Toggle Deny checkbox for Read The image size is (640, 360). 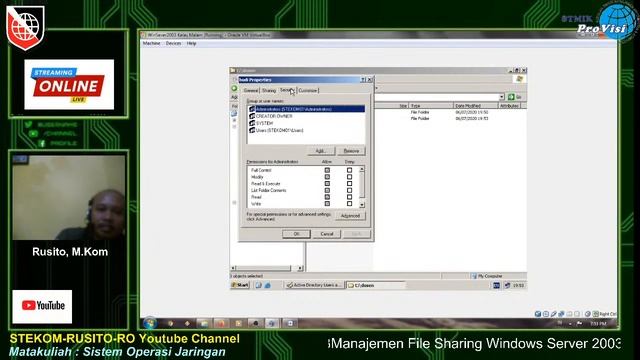[x=349, y=197]
